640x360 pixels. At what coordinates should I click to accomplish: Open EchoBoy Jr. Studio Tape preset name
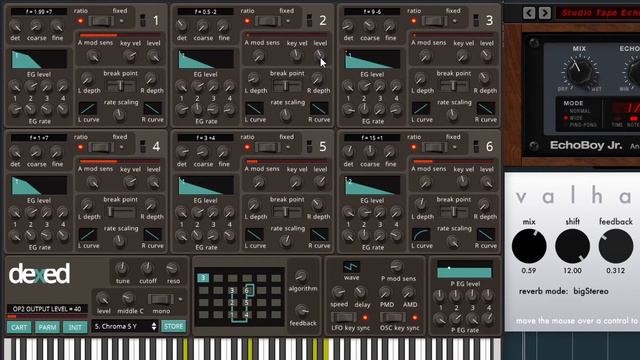pos(599,13)
